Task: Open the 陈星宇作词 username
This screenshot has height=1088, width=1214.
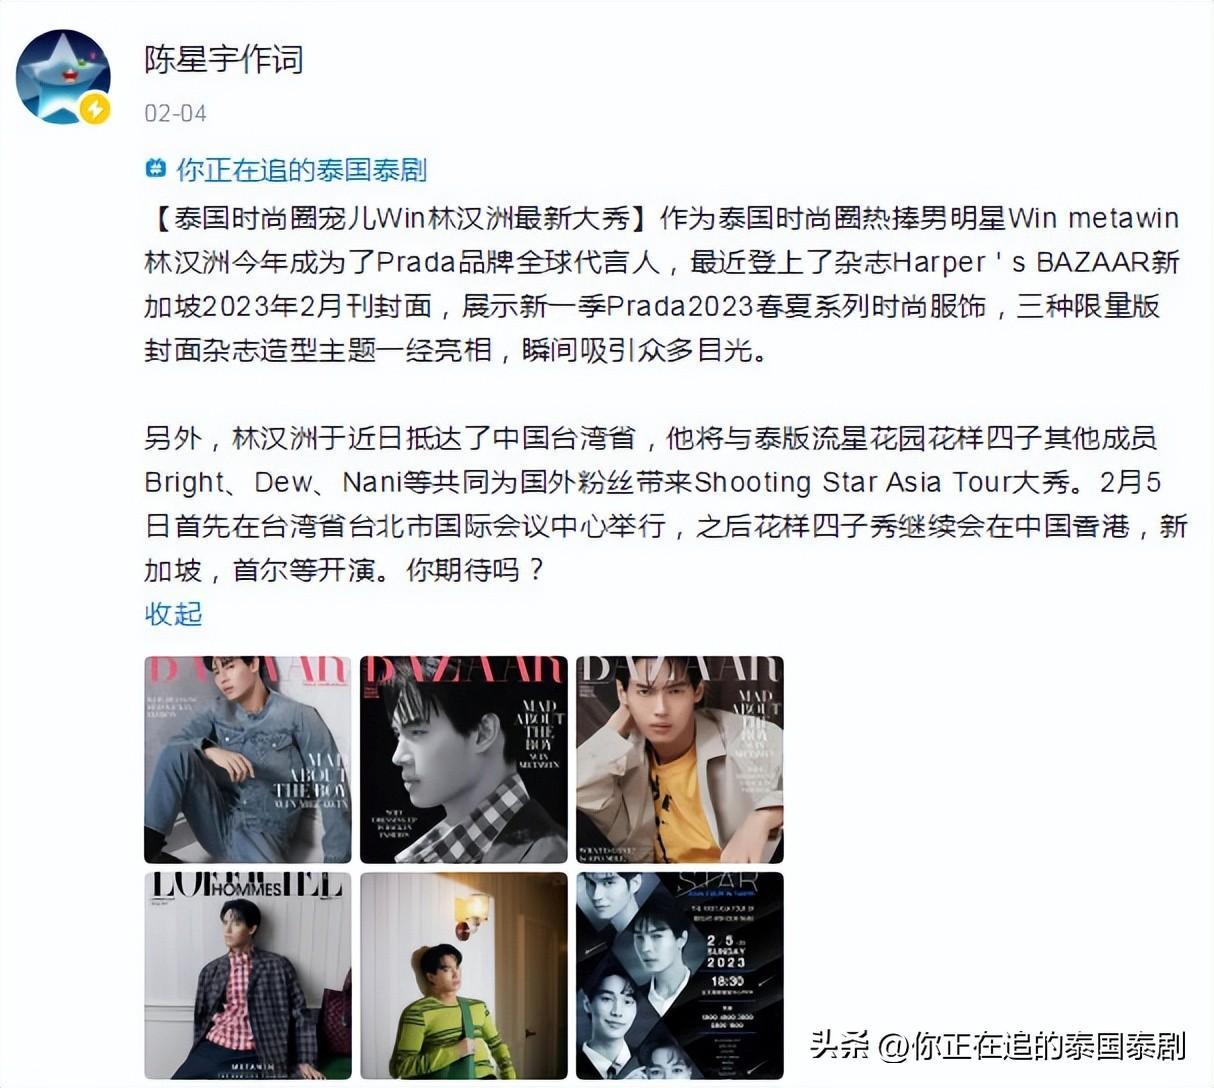Action: (x=223, y=60)
